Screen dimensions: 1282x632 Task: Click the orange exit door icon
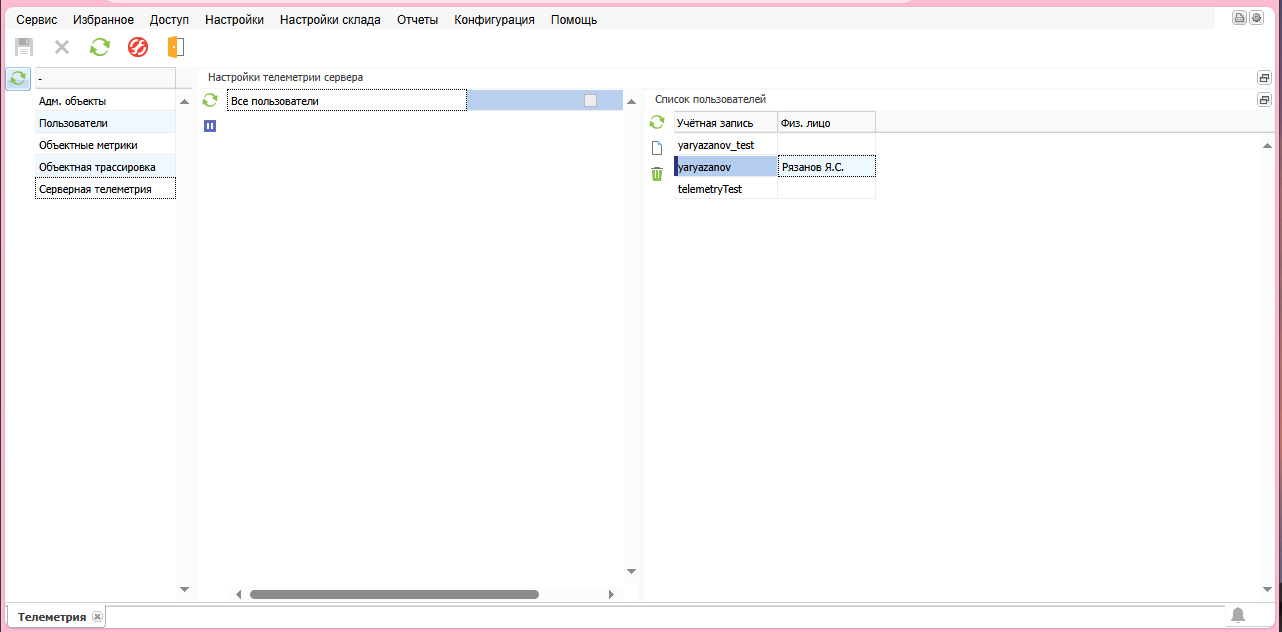pyautogui.click(x=176, y=47)
